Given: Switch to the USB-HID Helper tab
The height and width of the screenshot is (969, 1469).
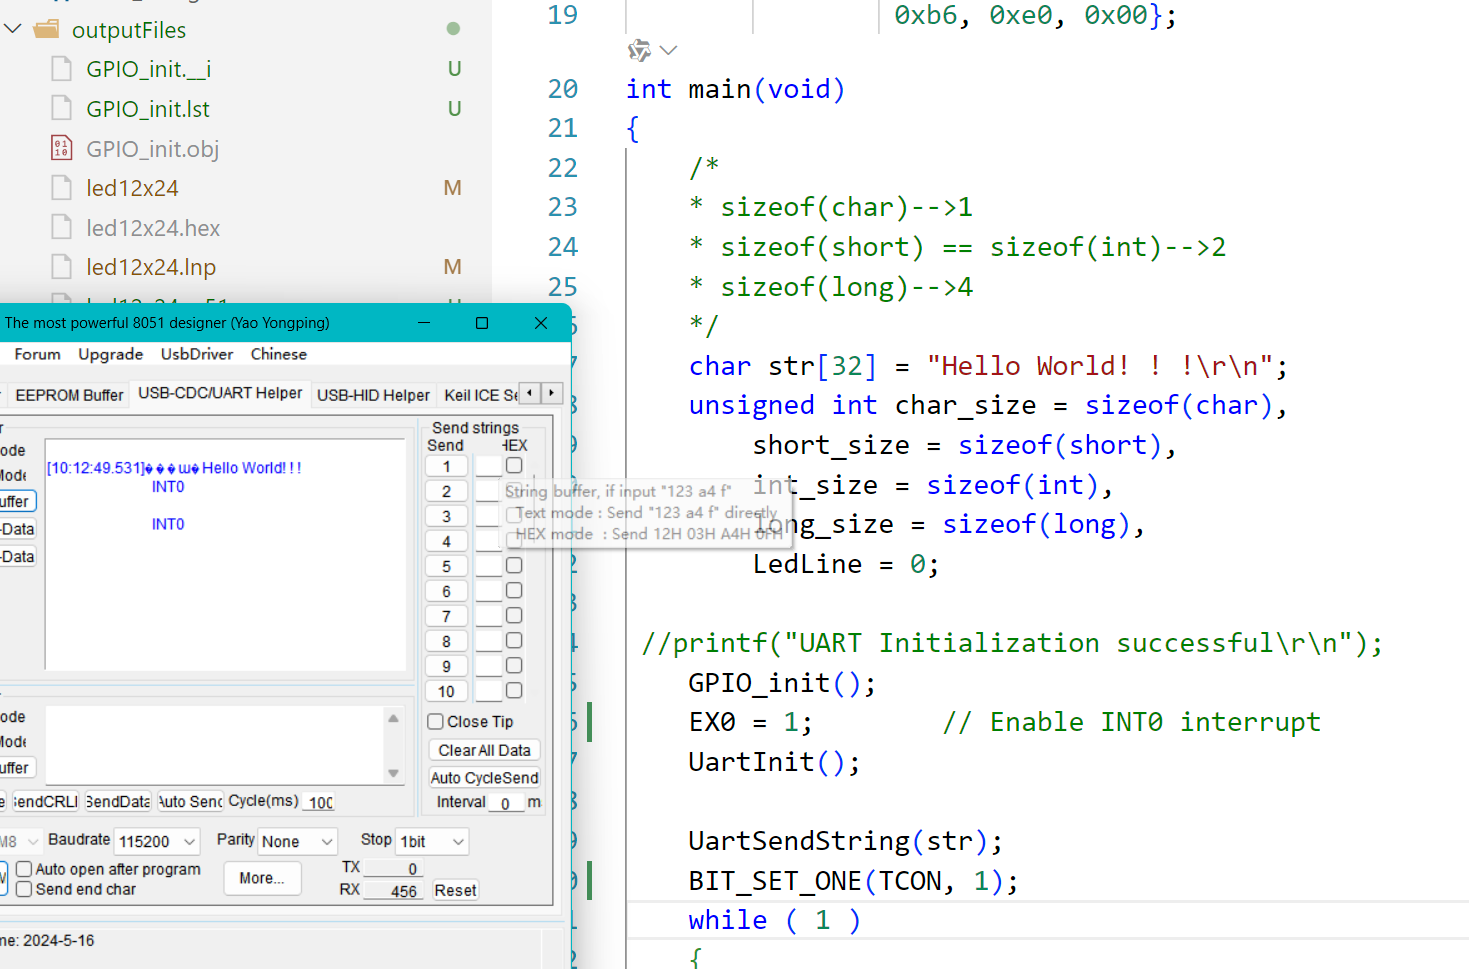Looking at the screenshot, I should (373, 395).
